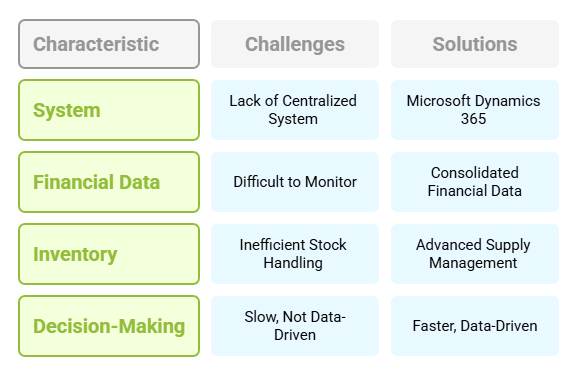575x372 pixels.
Task: Select the Inventory row label
Action: (109, 254)
